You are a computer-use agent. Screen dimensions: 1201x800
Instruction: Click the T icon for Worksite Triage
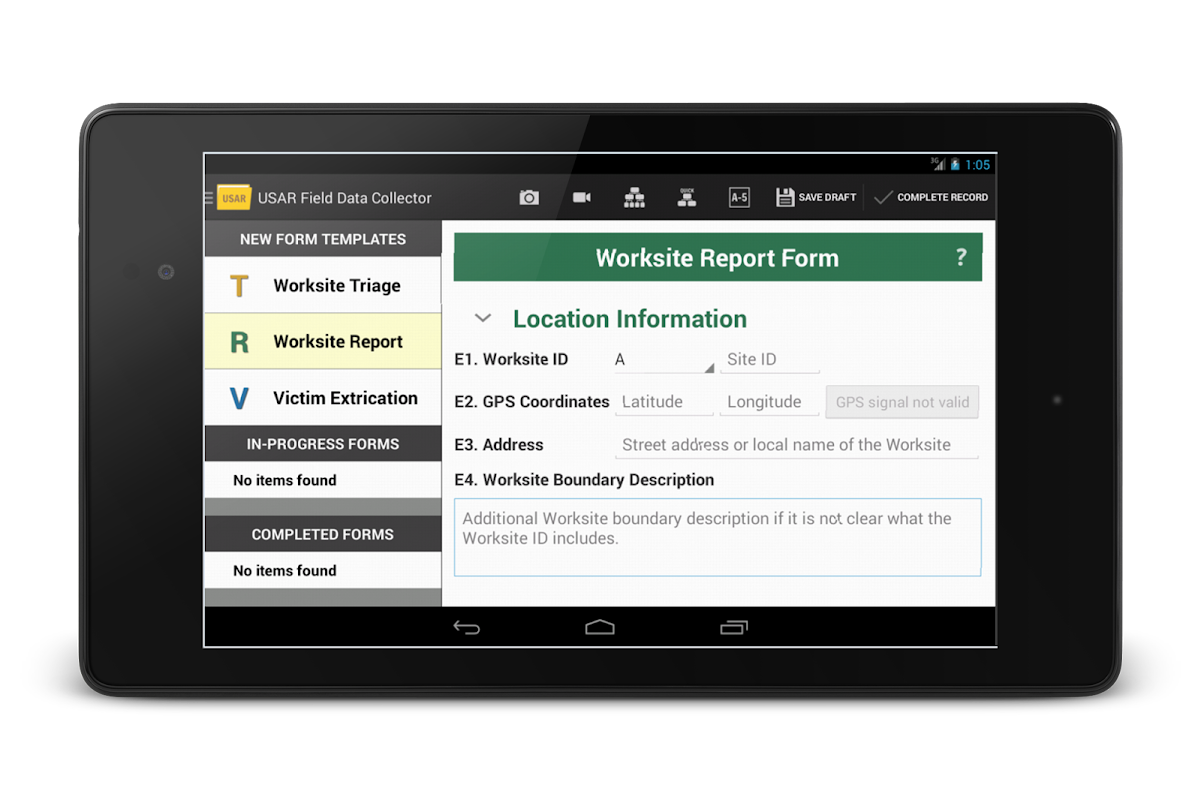coord(239,286)
